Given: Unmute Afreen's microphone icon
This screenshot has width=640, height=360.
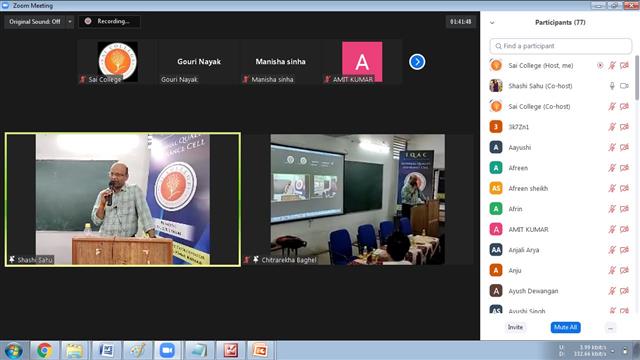Looking at the screenshot, I should [x=612, y=168].
